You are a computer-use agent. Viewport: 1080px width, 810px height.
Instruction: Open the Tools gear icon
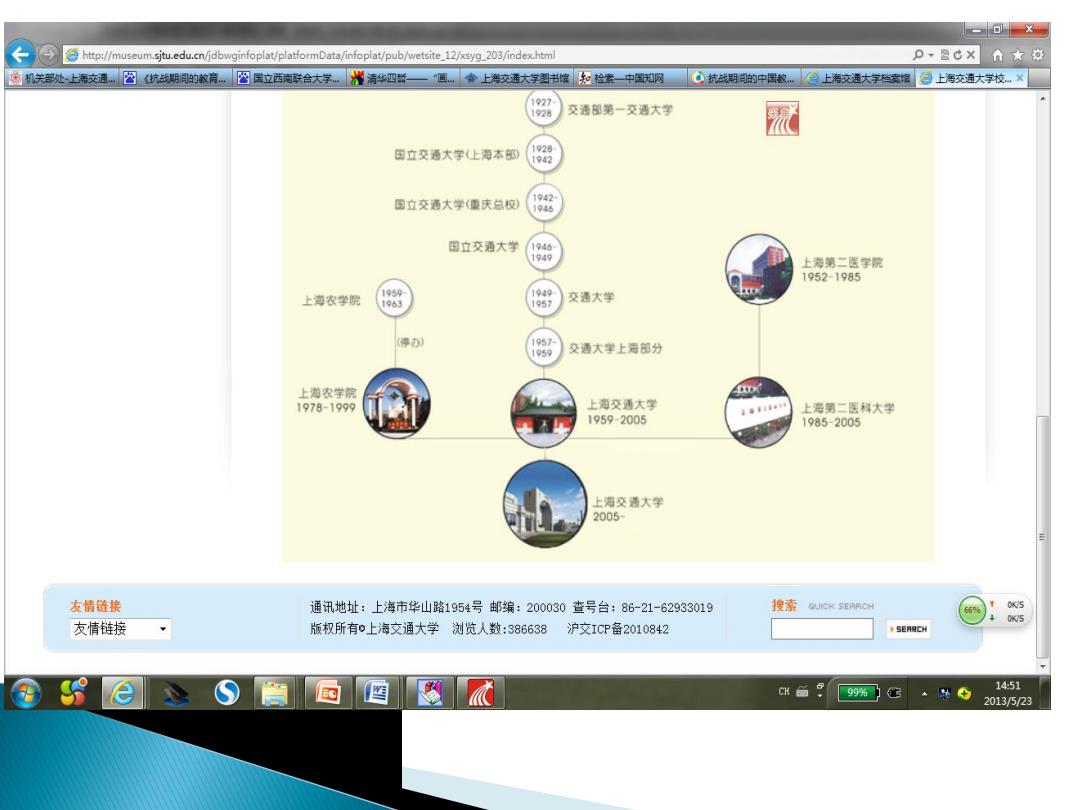1037,55
